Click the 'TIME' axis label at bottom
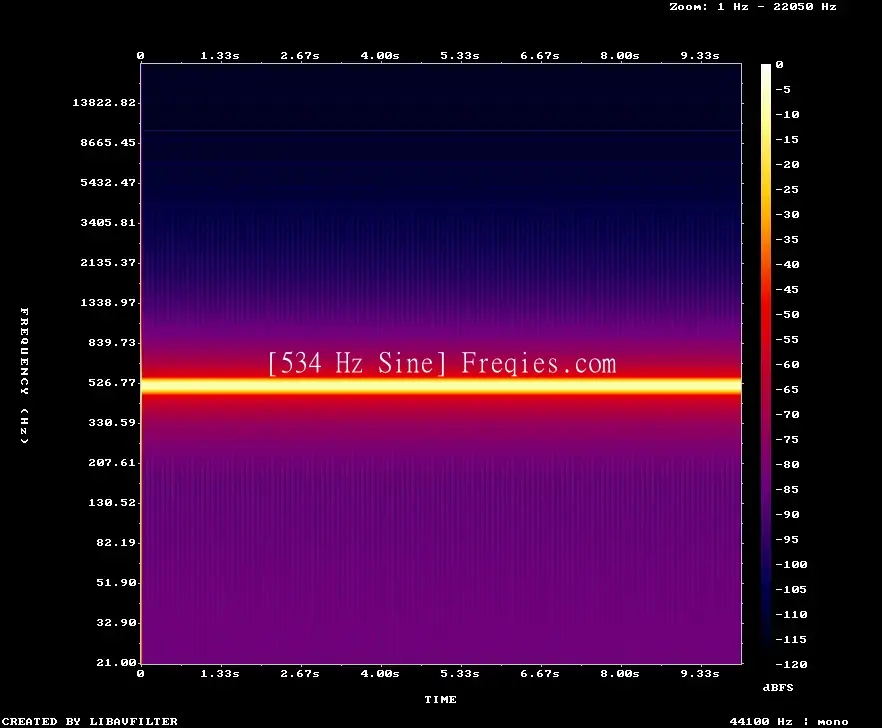The width and height of the screenshot is (882, 728). point(440,699)
